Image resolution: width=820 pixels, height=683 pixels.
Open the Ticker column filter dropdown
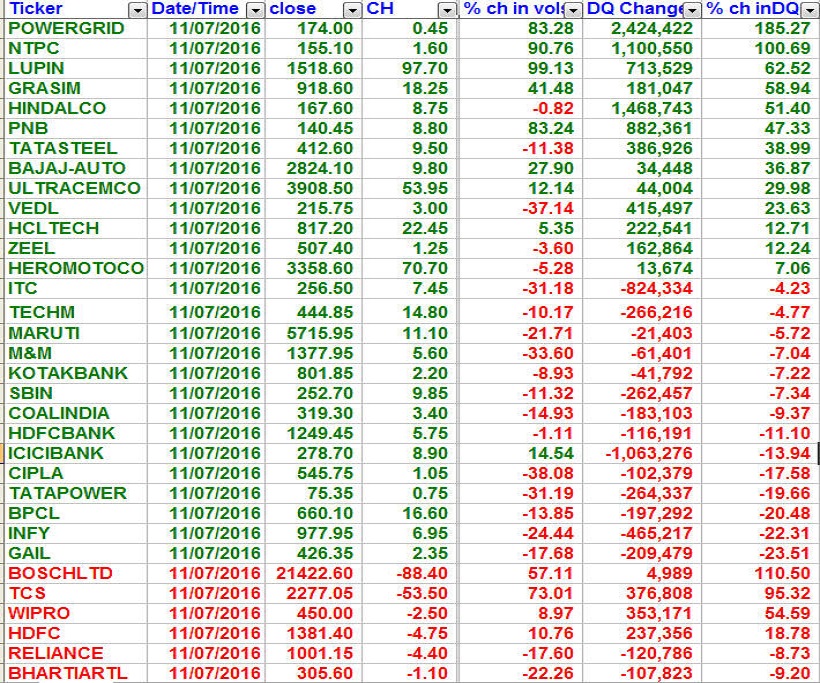136,9
